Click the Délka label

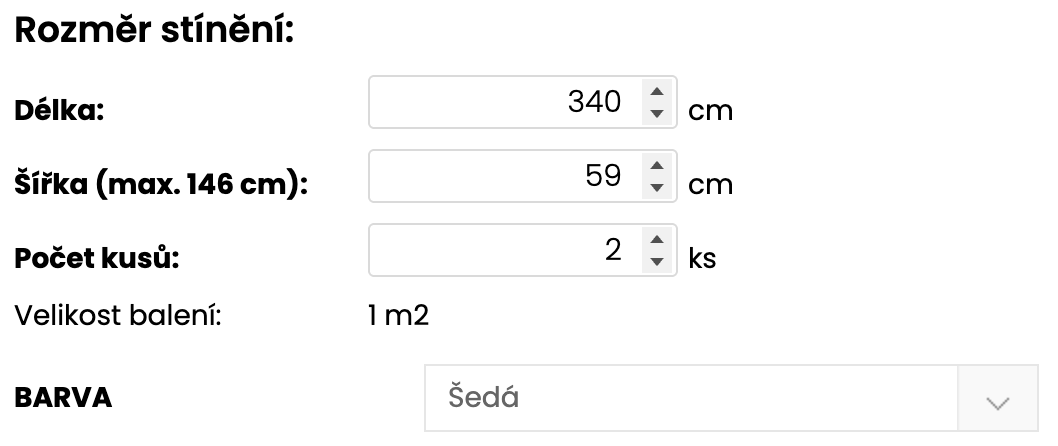pyautogui.click(x=60, y=110)
